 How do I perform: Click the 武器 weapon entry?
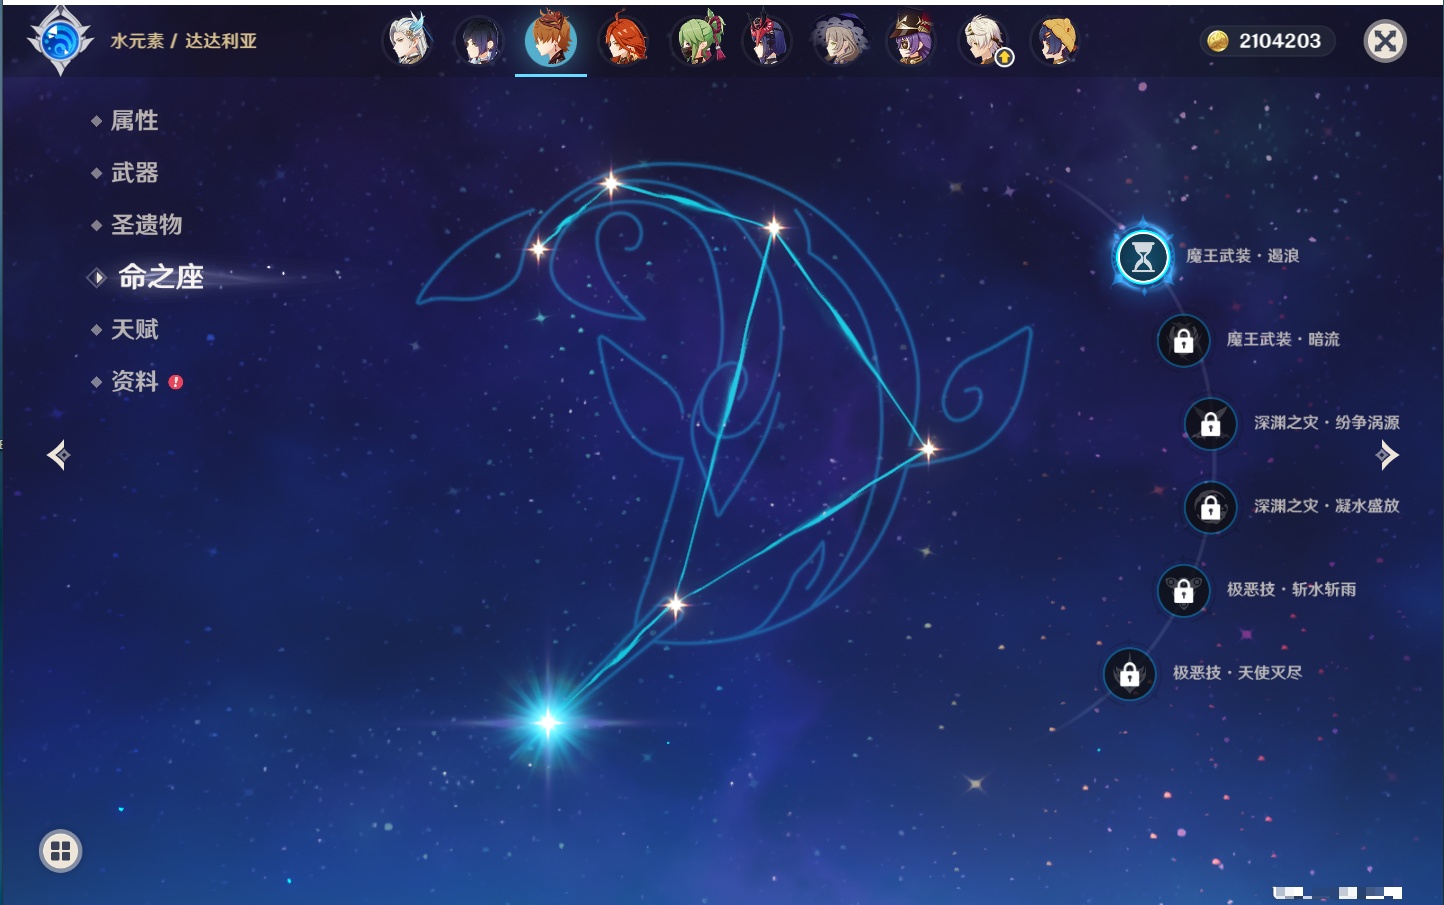tap(135, 173)
